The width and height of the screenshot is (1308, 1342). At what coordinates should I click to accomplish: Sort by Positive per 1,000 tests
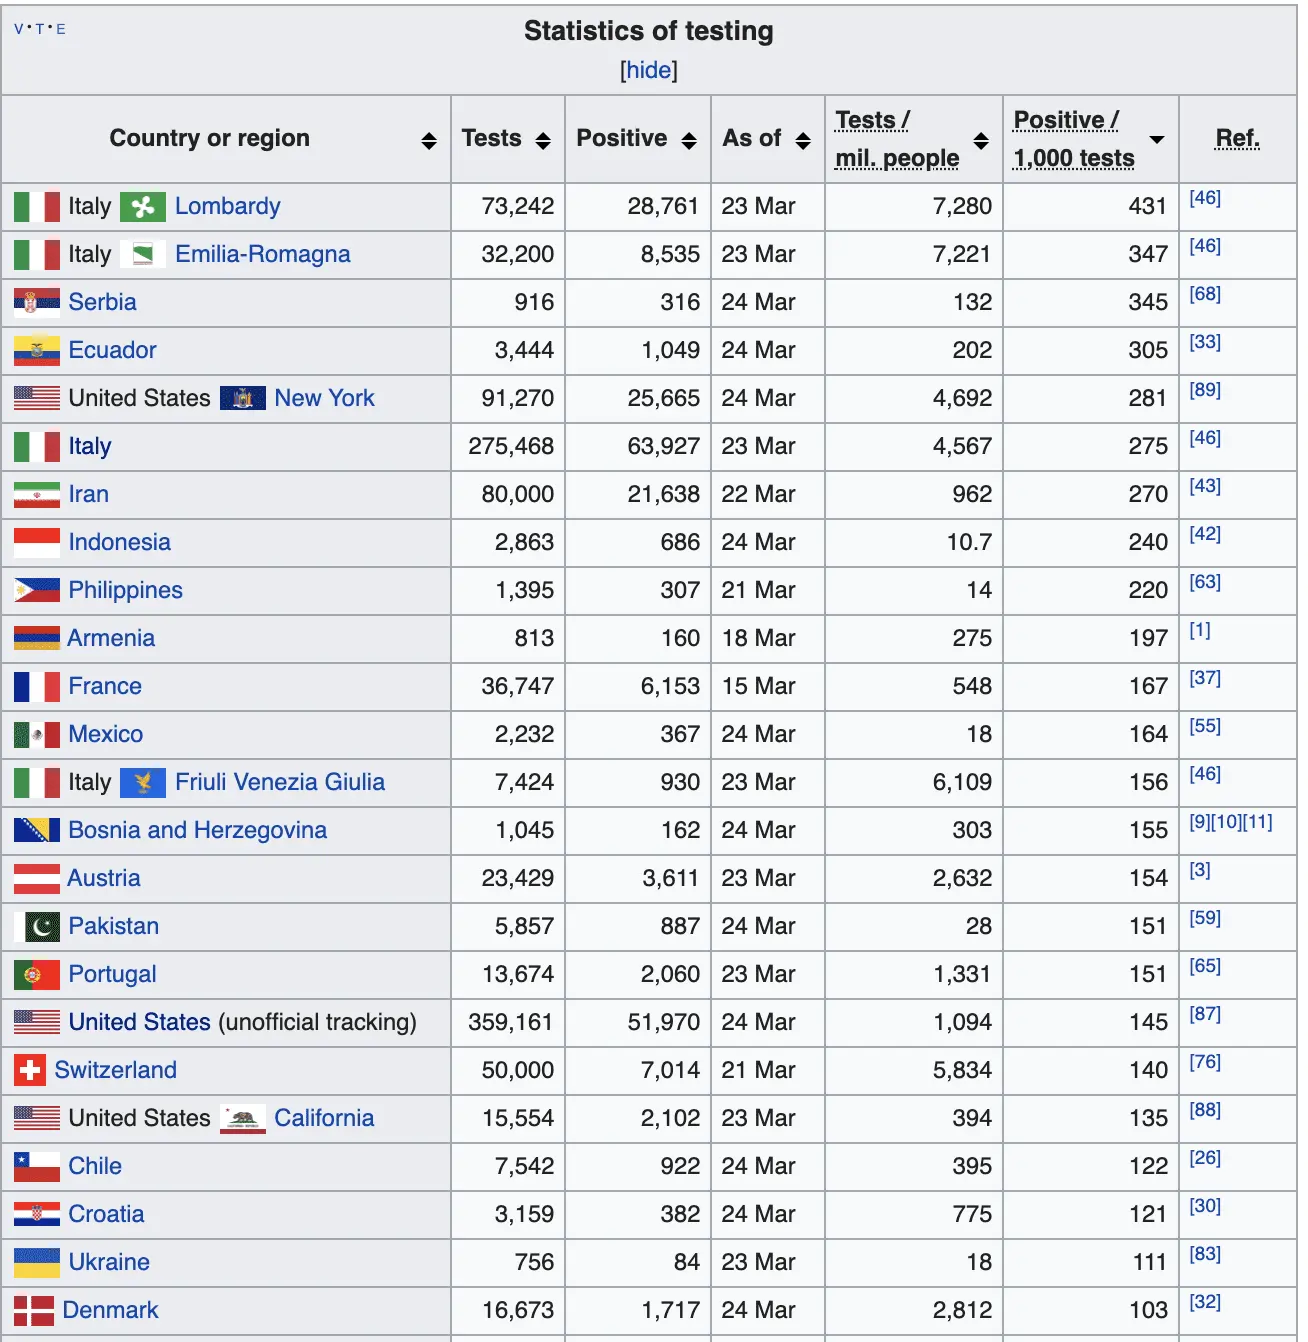click(x=1157, y=140)
